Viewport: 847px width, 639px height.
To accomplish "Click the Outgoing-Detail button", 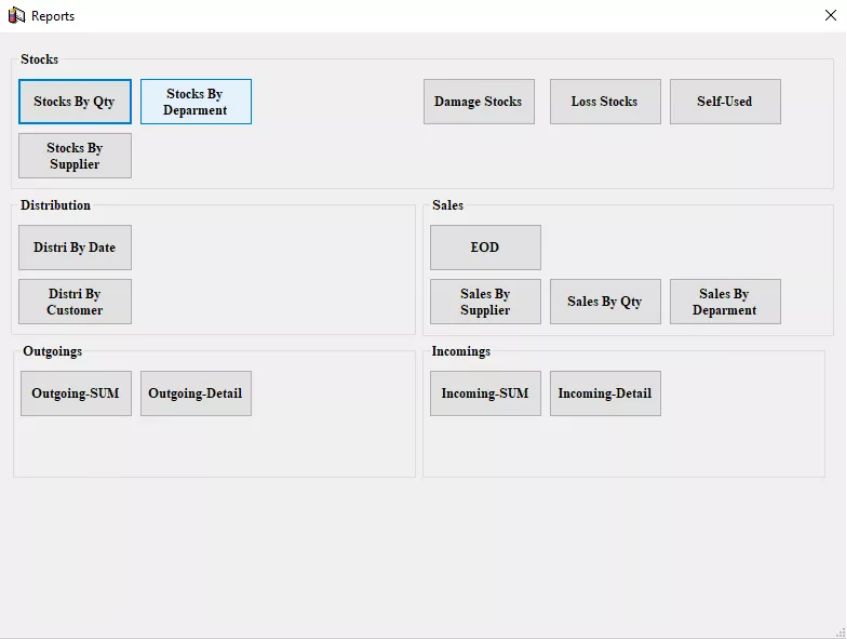I will 196,394.
